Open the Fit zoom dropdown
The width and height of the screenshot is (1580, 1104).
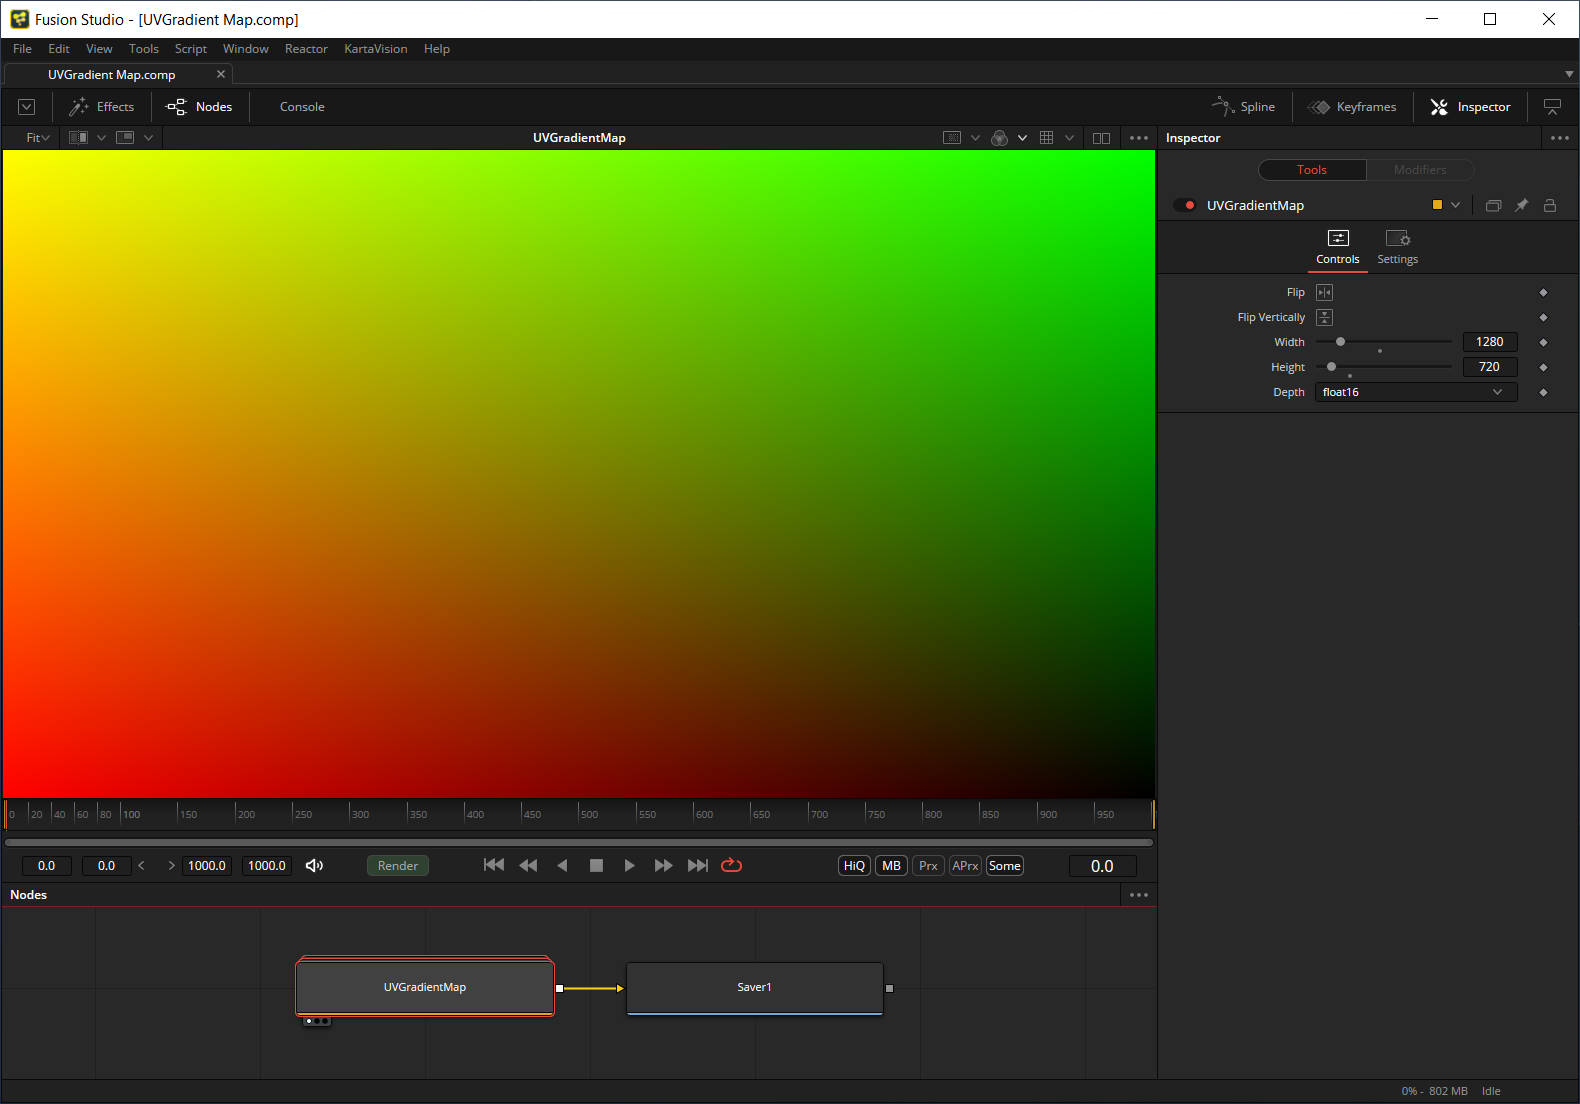tap(38, 138)
